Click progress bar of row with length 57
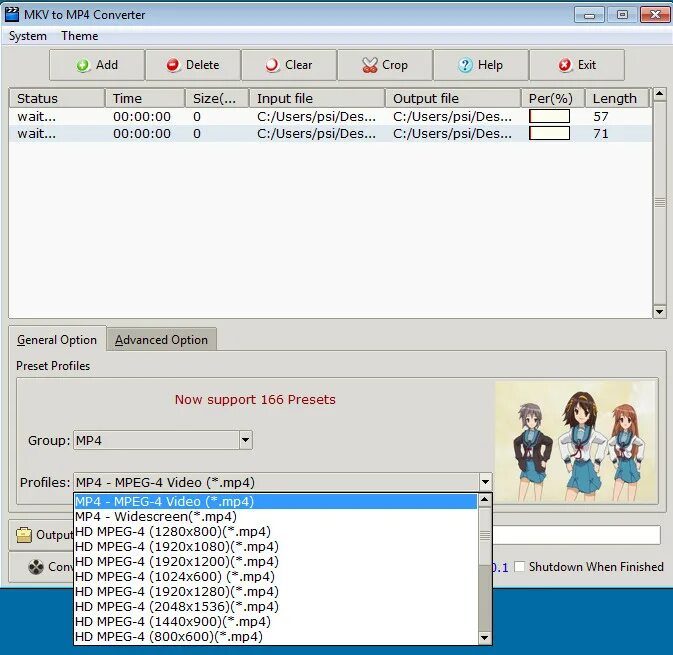Viewport: 673px width, 655px height. pyautogui.click(x=549, y=116)
